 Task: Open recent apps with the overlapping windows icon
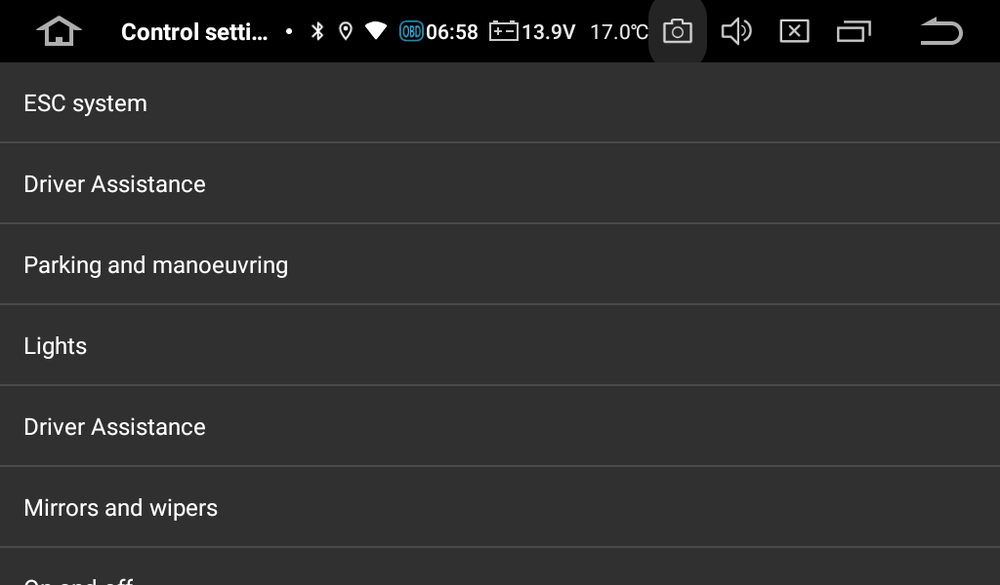[853, 31]
